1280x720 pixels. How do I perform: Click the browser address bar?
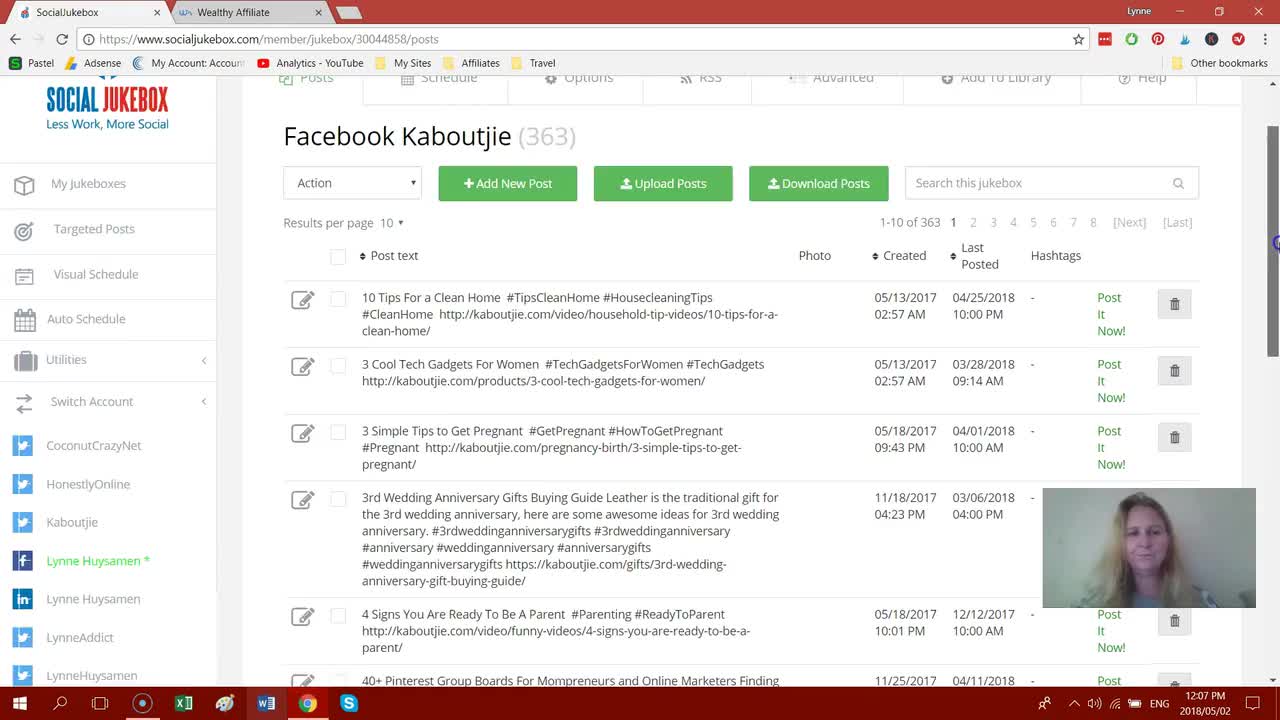pyautogui.click(x=580, y=39)
